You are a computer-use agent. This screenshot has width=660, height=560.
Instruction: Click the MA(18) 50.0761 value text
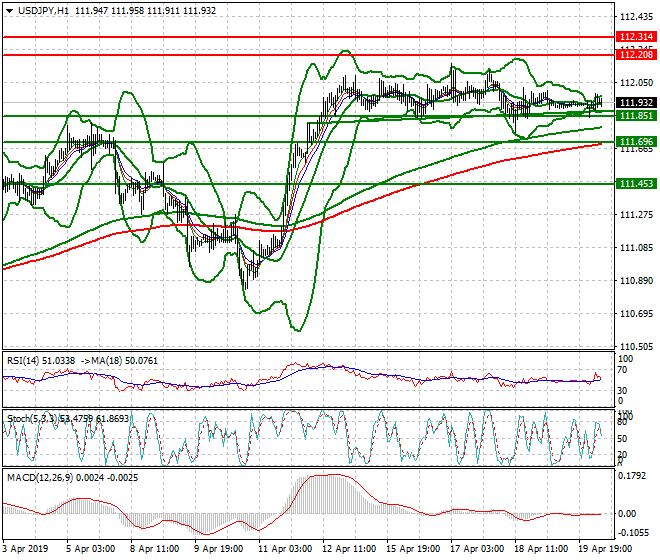click(x=124, y=361)
